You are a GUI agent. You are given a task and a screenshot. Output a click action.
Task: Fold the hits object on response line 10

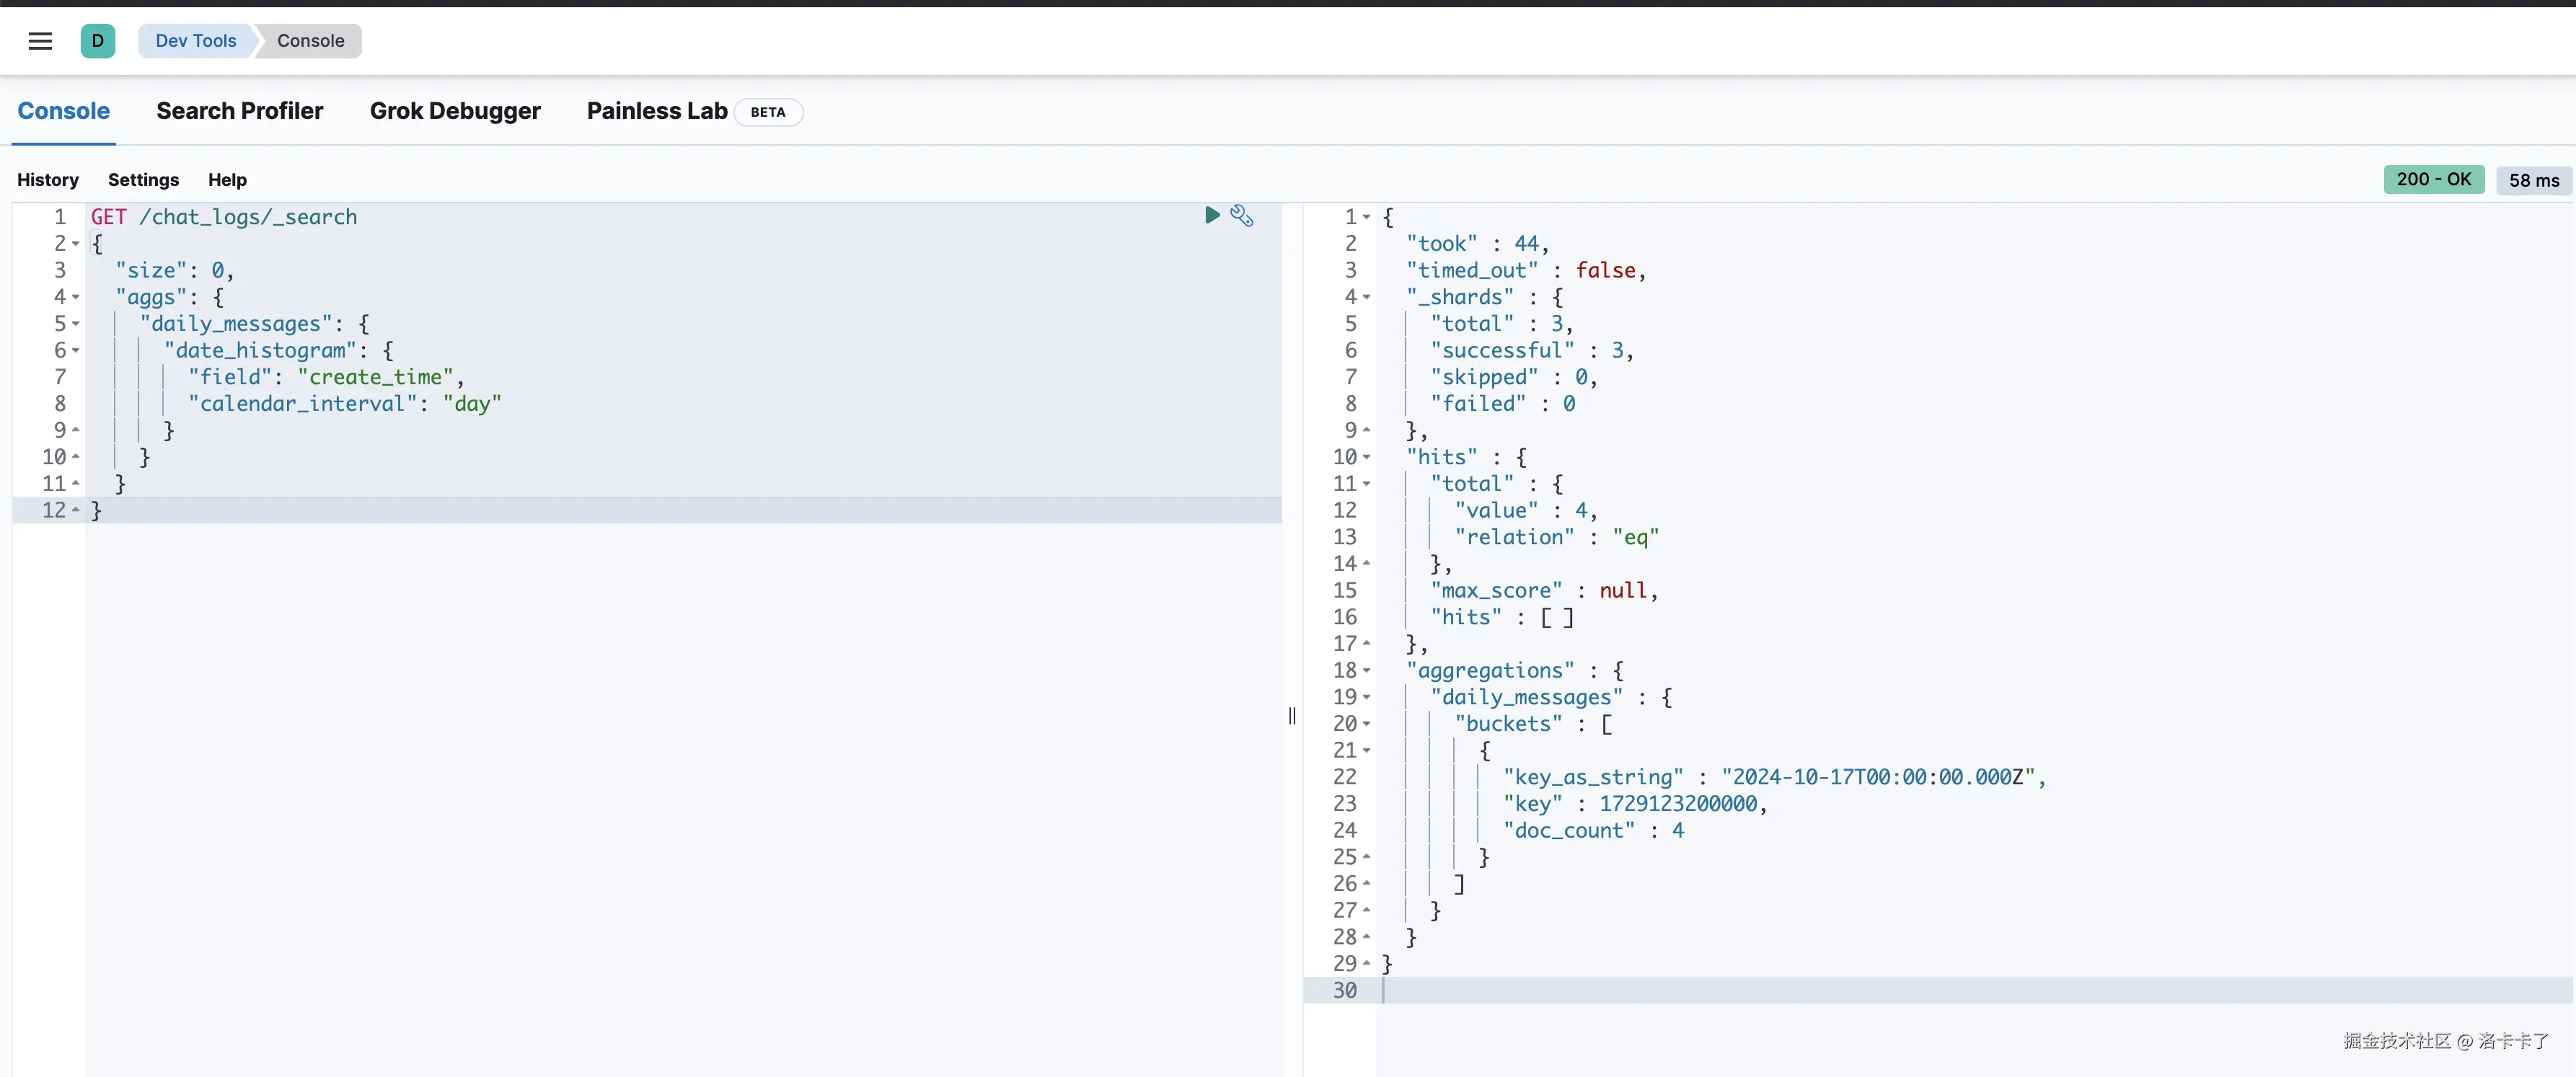[x=1367, y=457]
